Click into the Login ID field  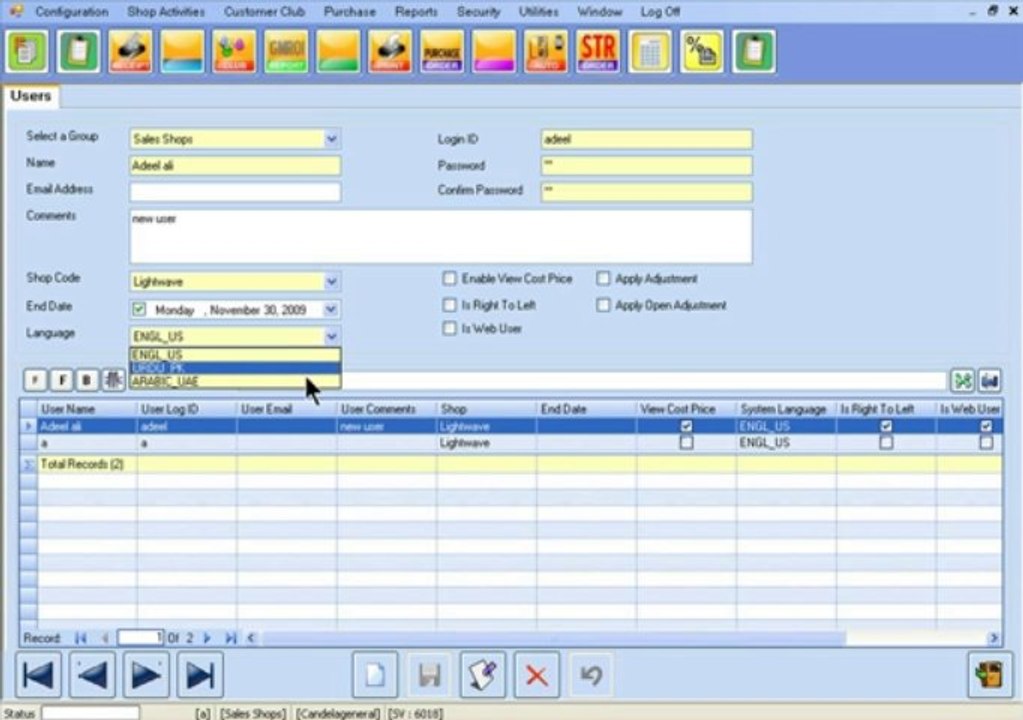[x=647, y=139]
